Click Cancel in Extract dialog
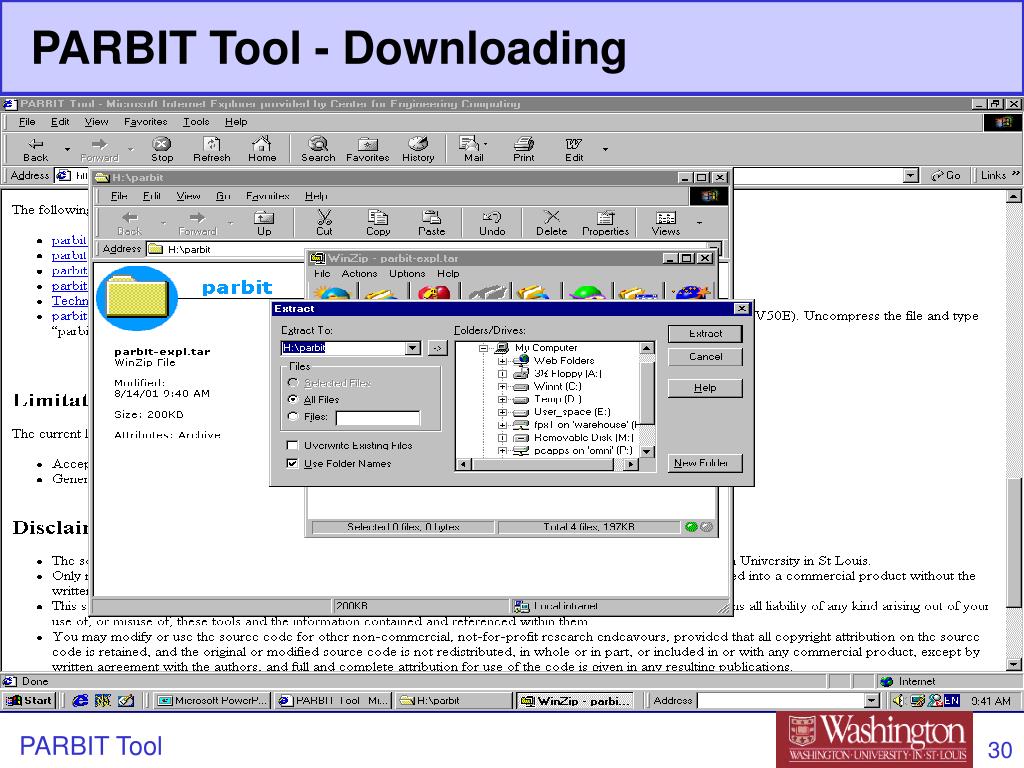Viewport: 1024px width, 768px height. point(705,357)
